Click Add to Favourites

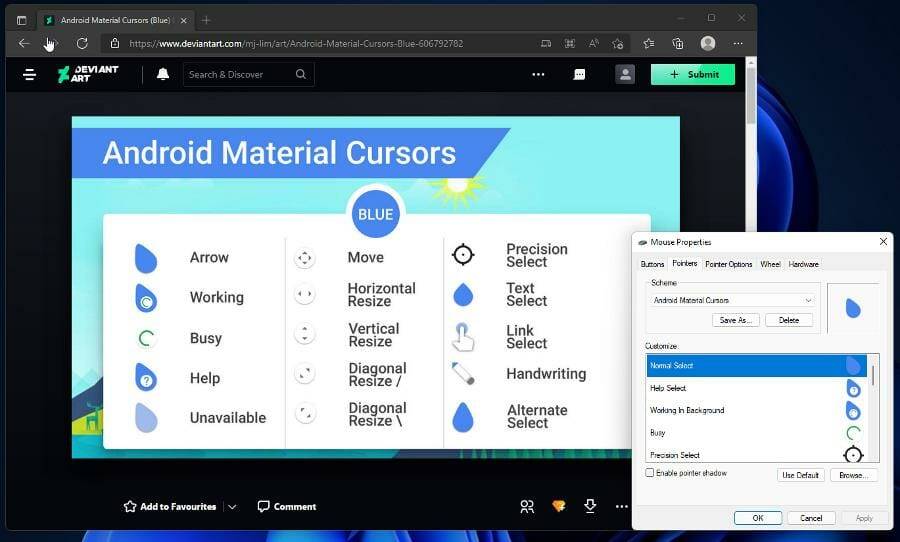click(170, 506)
